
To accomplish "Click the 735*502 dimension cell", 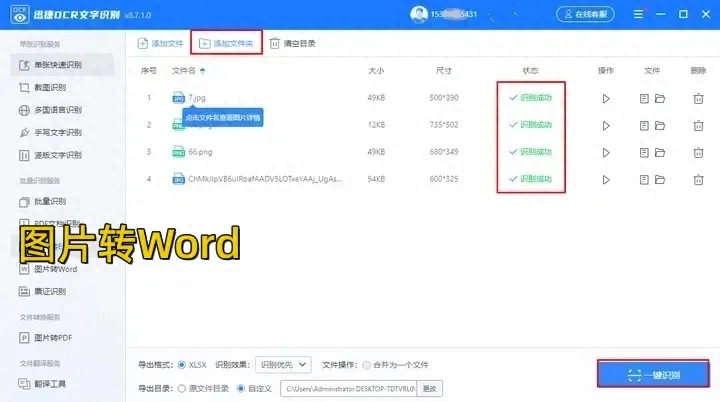I will [444, 125].
